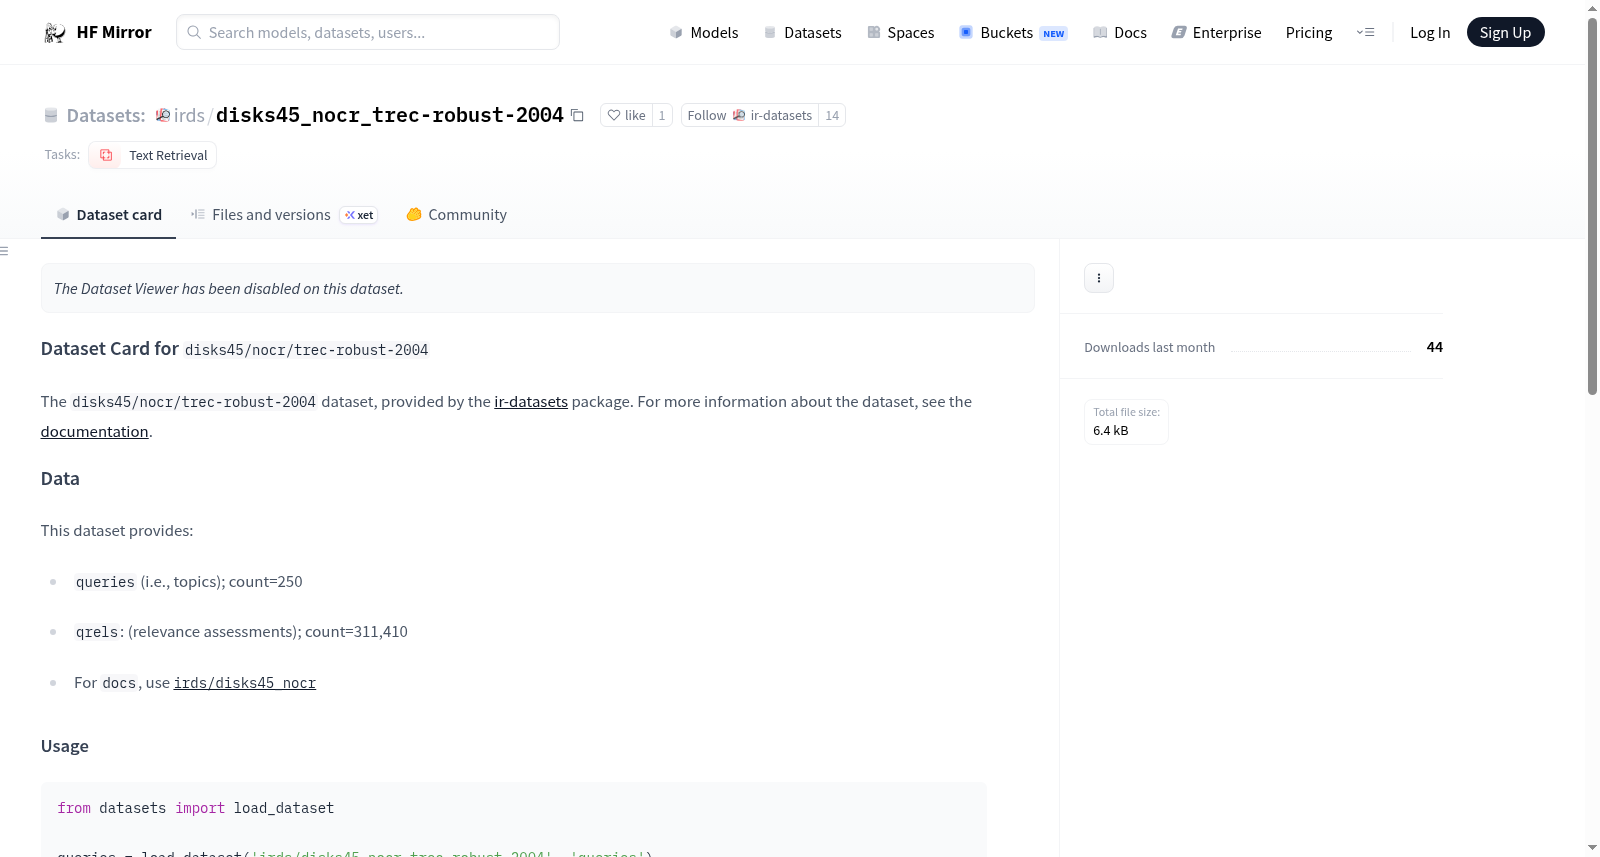This screenshot has height=857, width=1600.
Task: Click the Data heading
Action: point(60,479)
